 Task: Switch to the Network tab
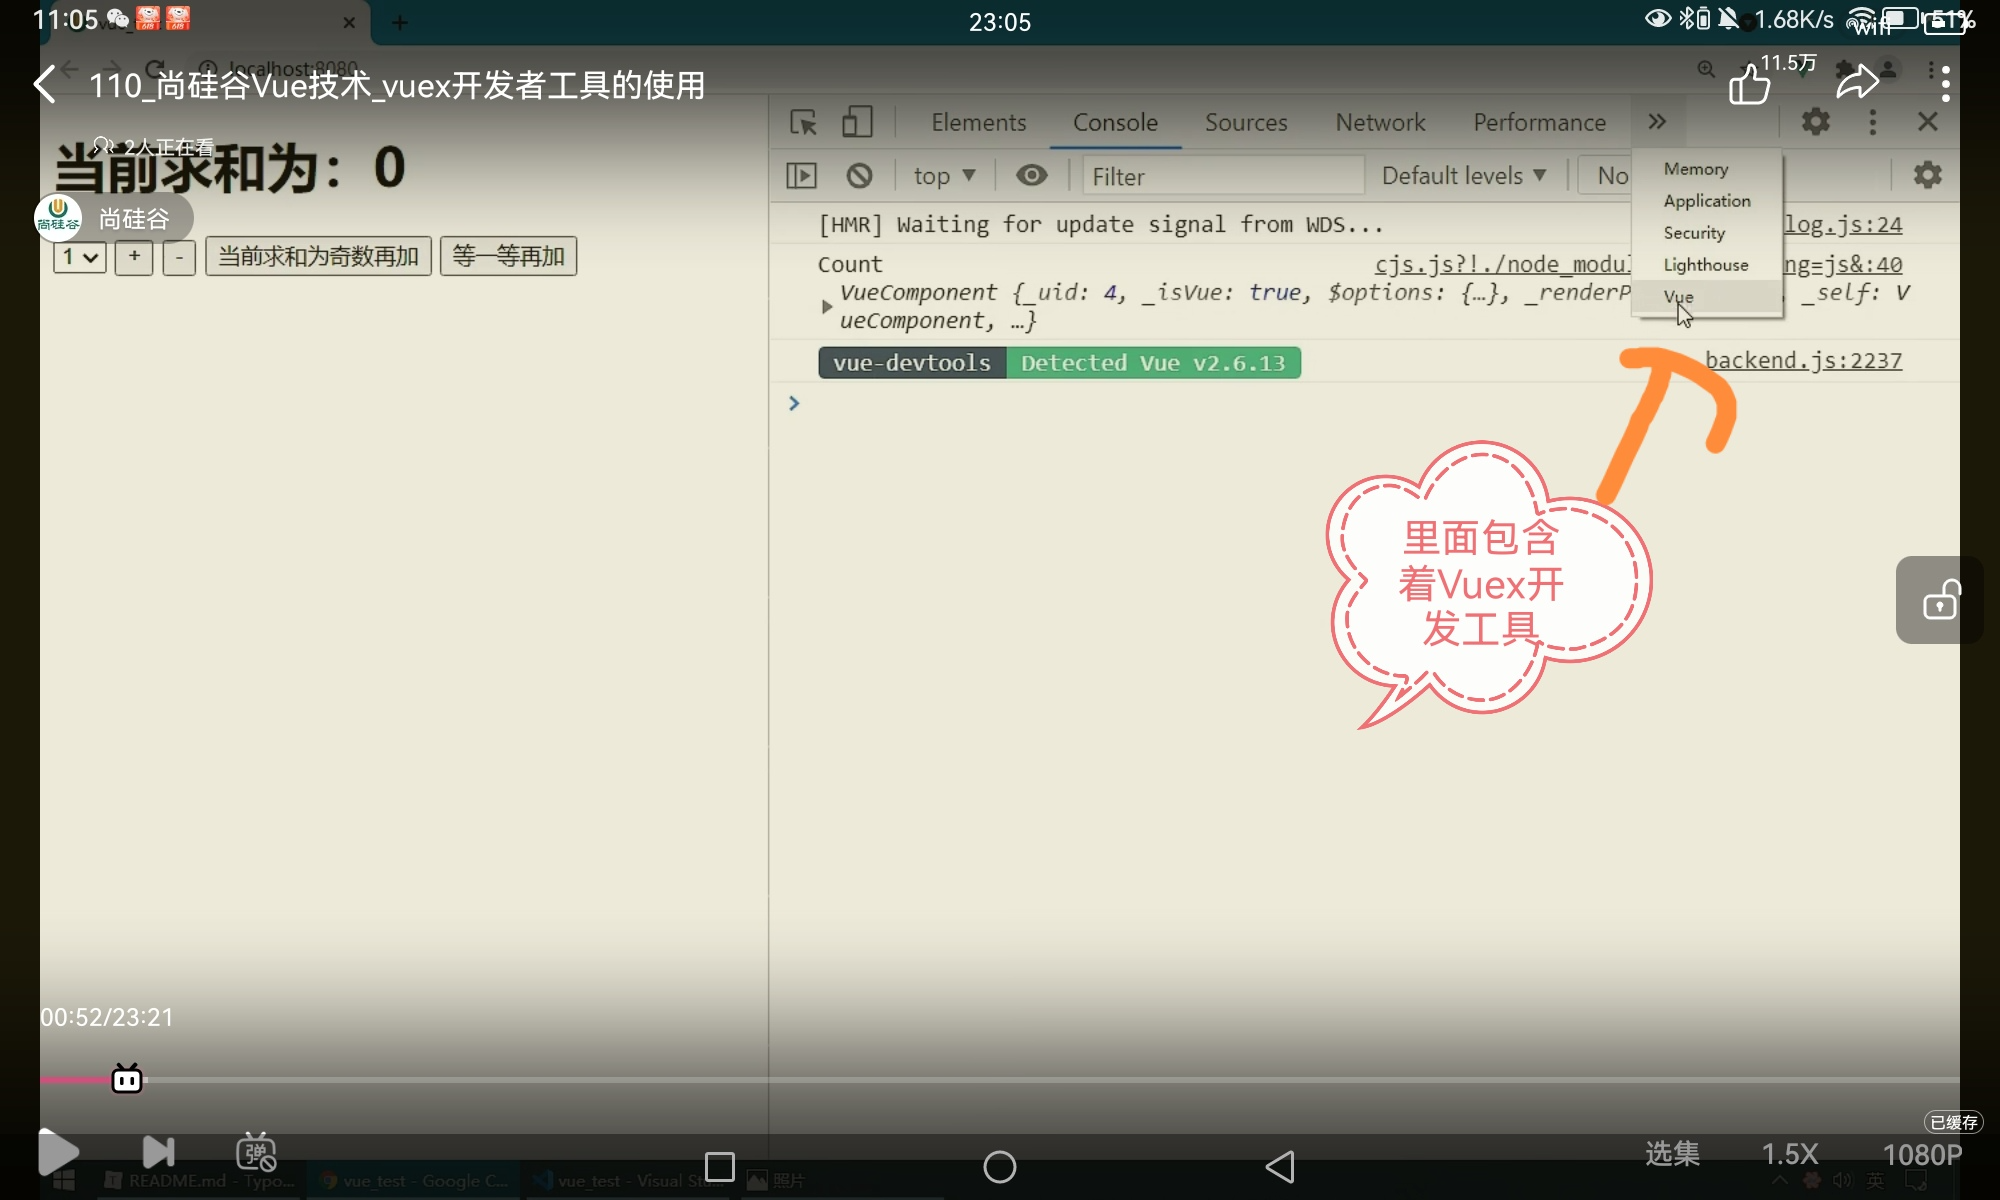tap(1380, 122)
